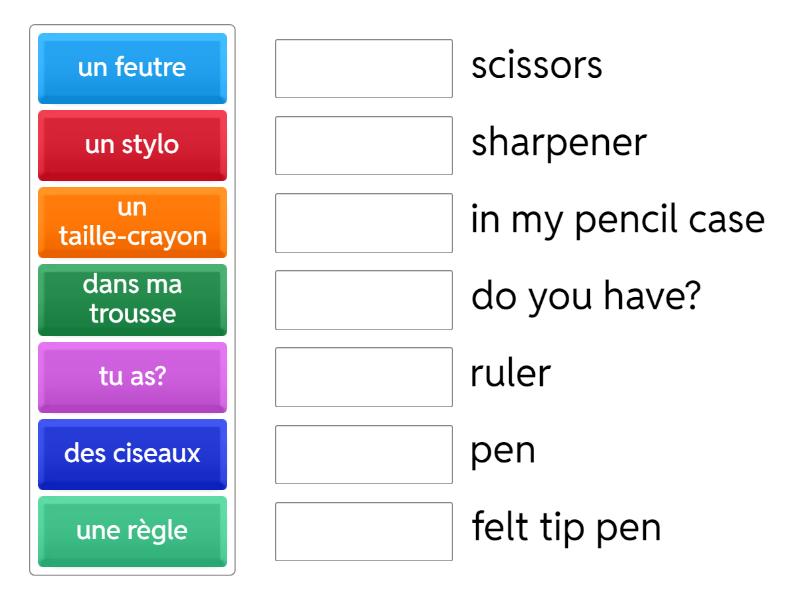Click the 'sharpener' definition label

[559, 144]
